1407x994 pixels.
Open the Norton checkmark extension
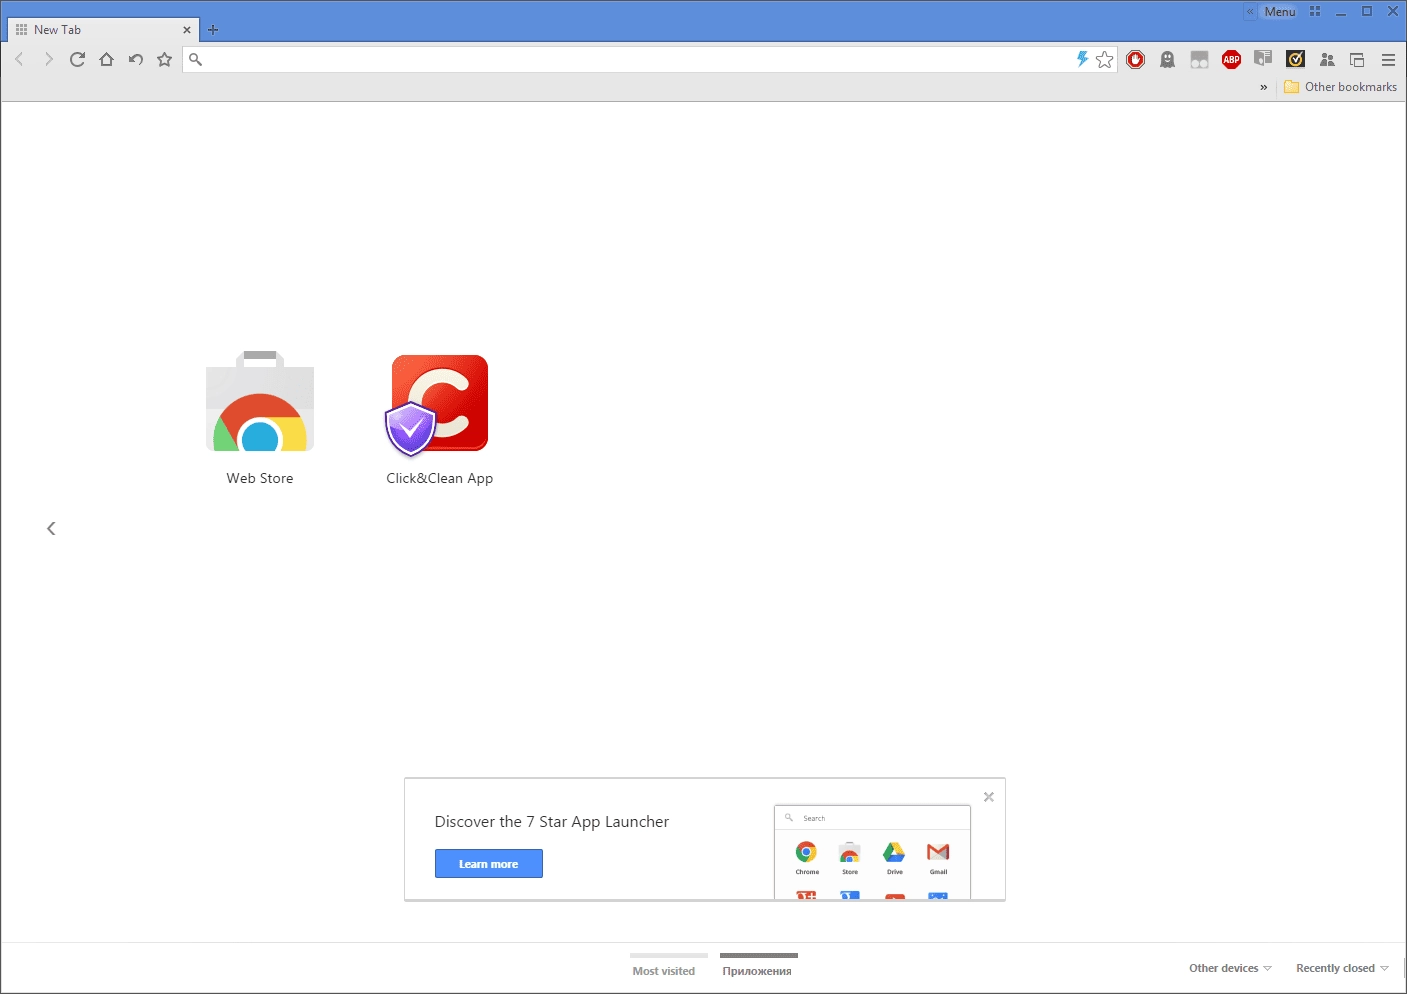(1295, 59)
